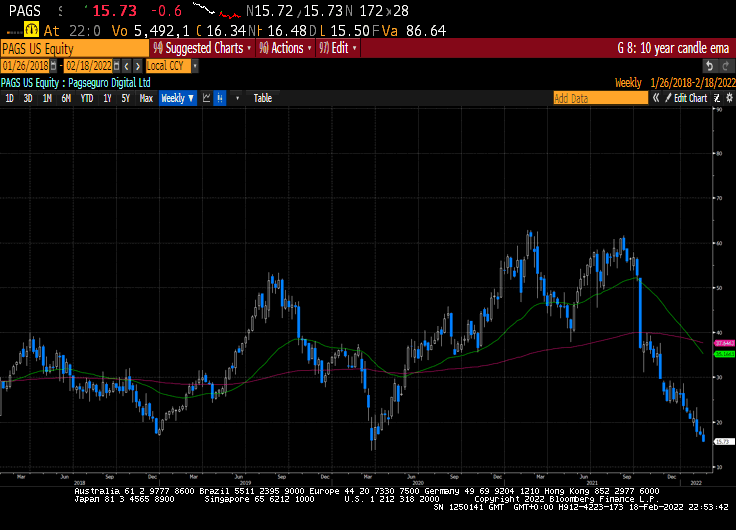Click the Local CCY currency field

(169, 66)
